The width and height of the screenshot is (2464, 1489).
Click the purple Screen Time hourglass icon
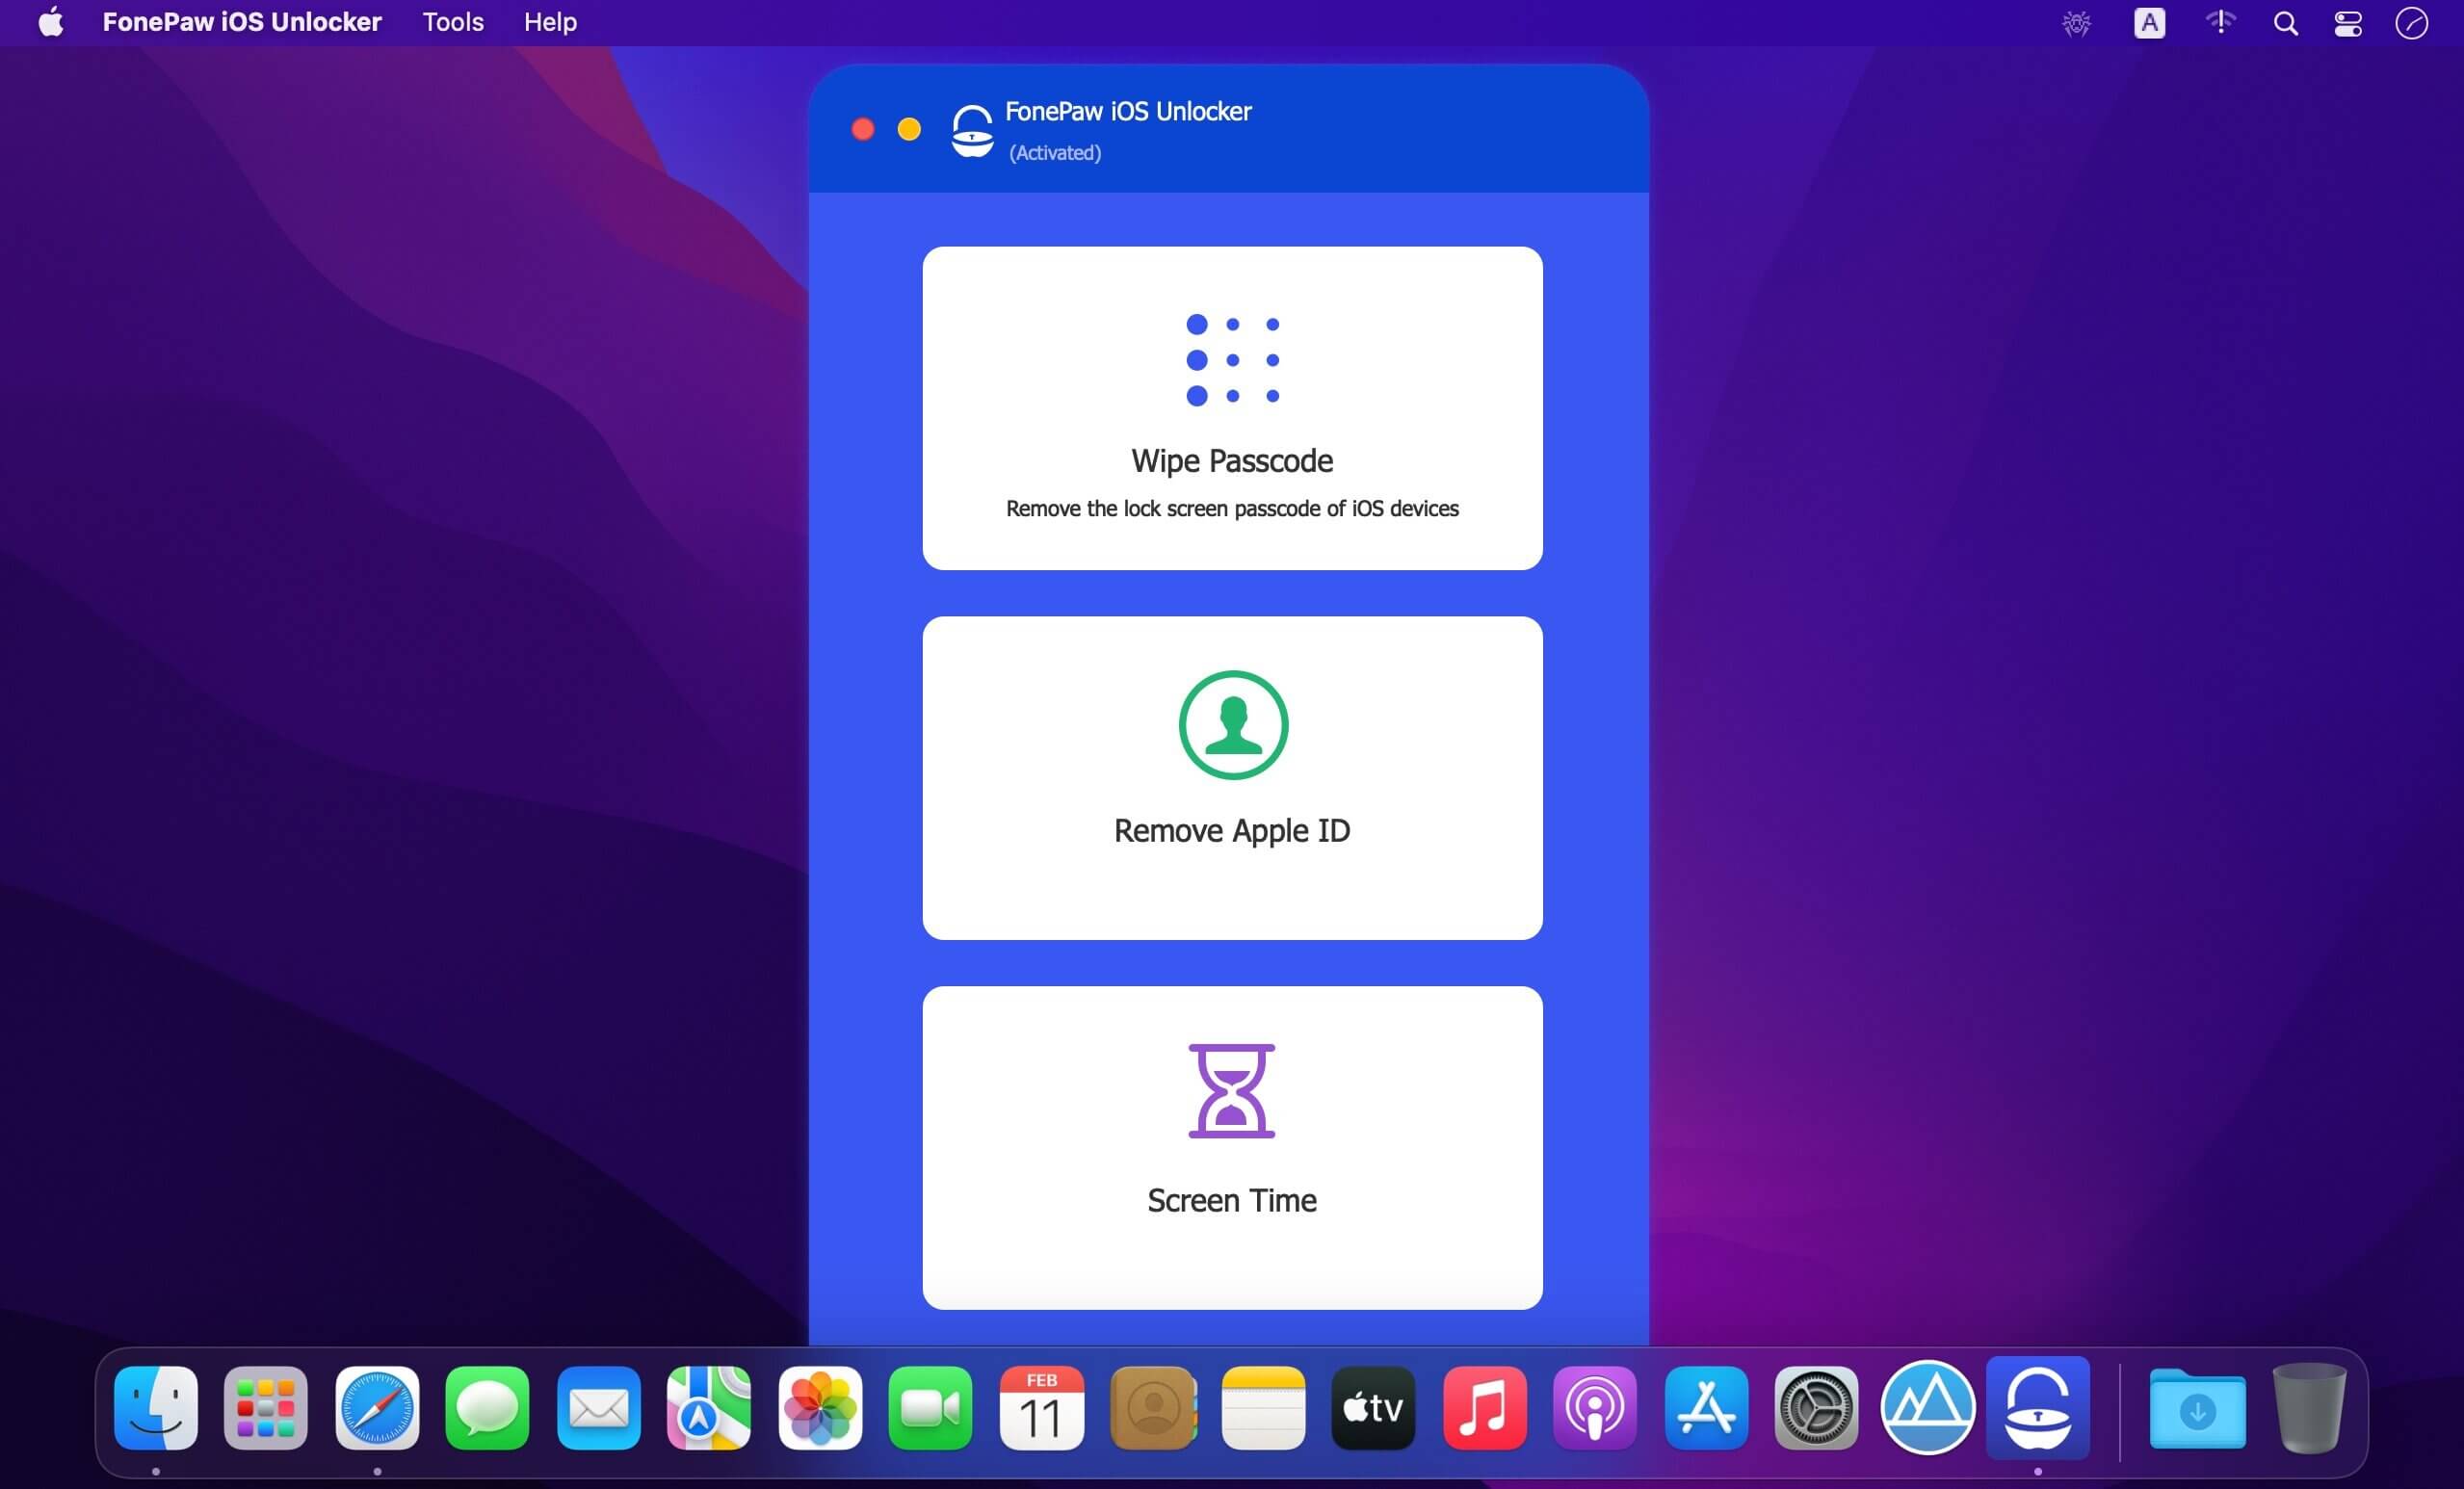[x=1231, y=1091]
